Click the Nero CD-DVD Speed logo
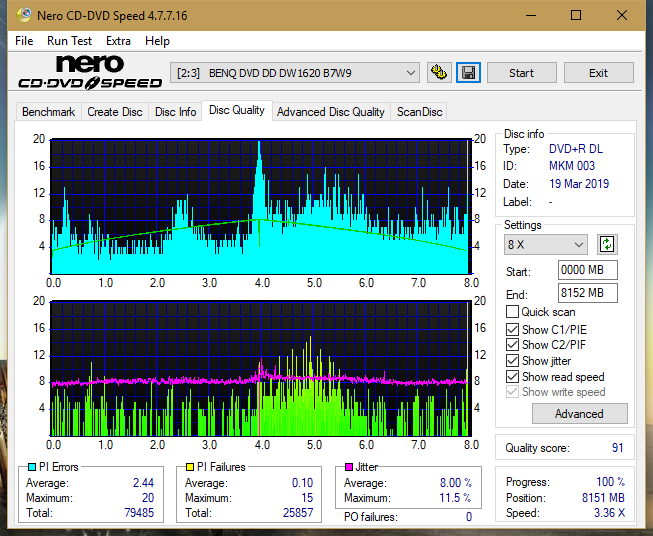The width and height of the screenshot is (653, 536). point(90,72)
